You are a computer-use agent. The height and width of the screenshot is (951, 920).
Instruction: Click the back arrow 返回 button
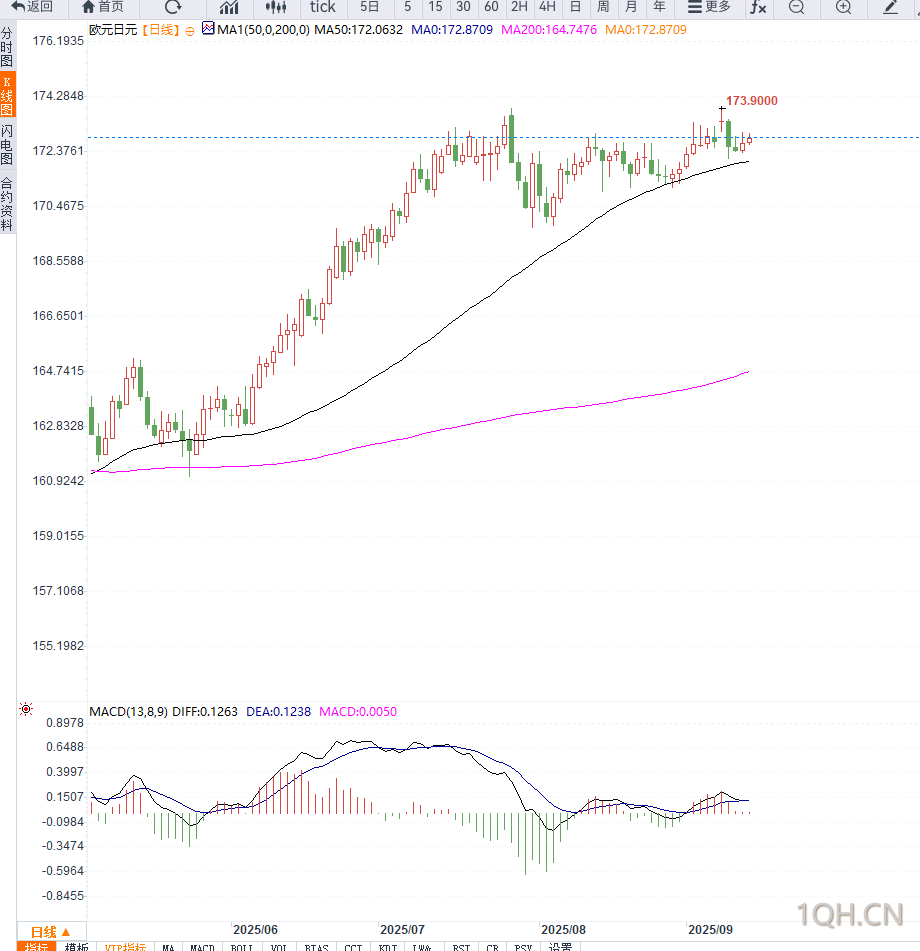click(x=32, y=7)
